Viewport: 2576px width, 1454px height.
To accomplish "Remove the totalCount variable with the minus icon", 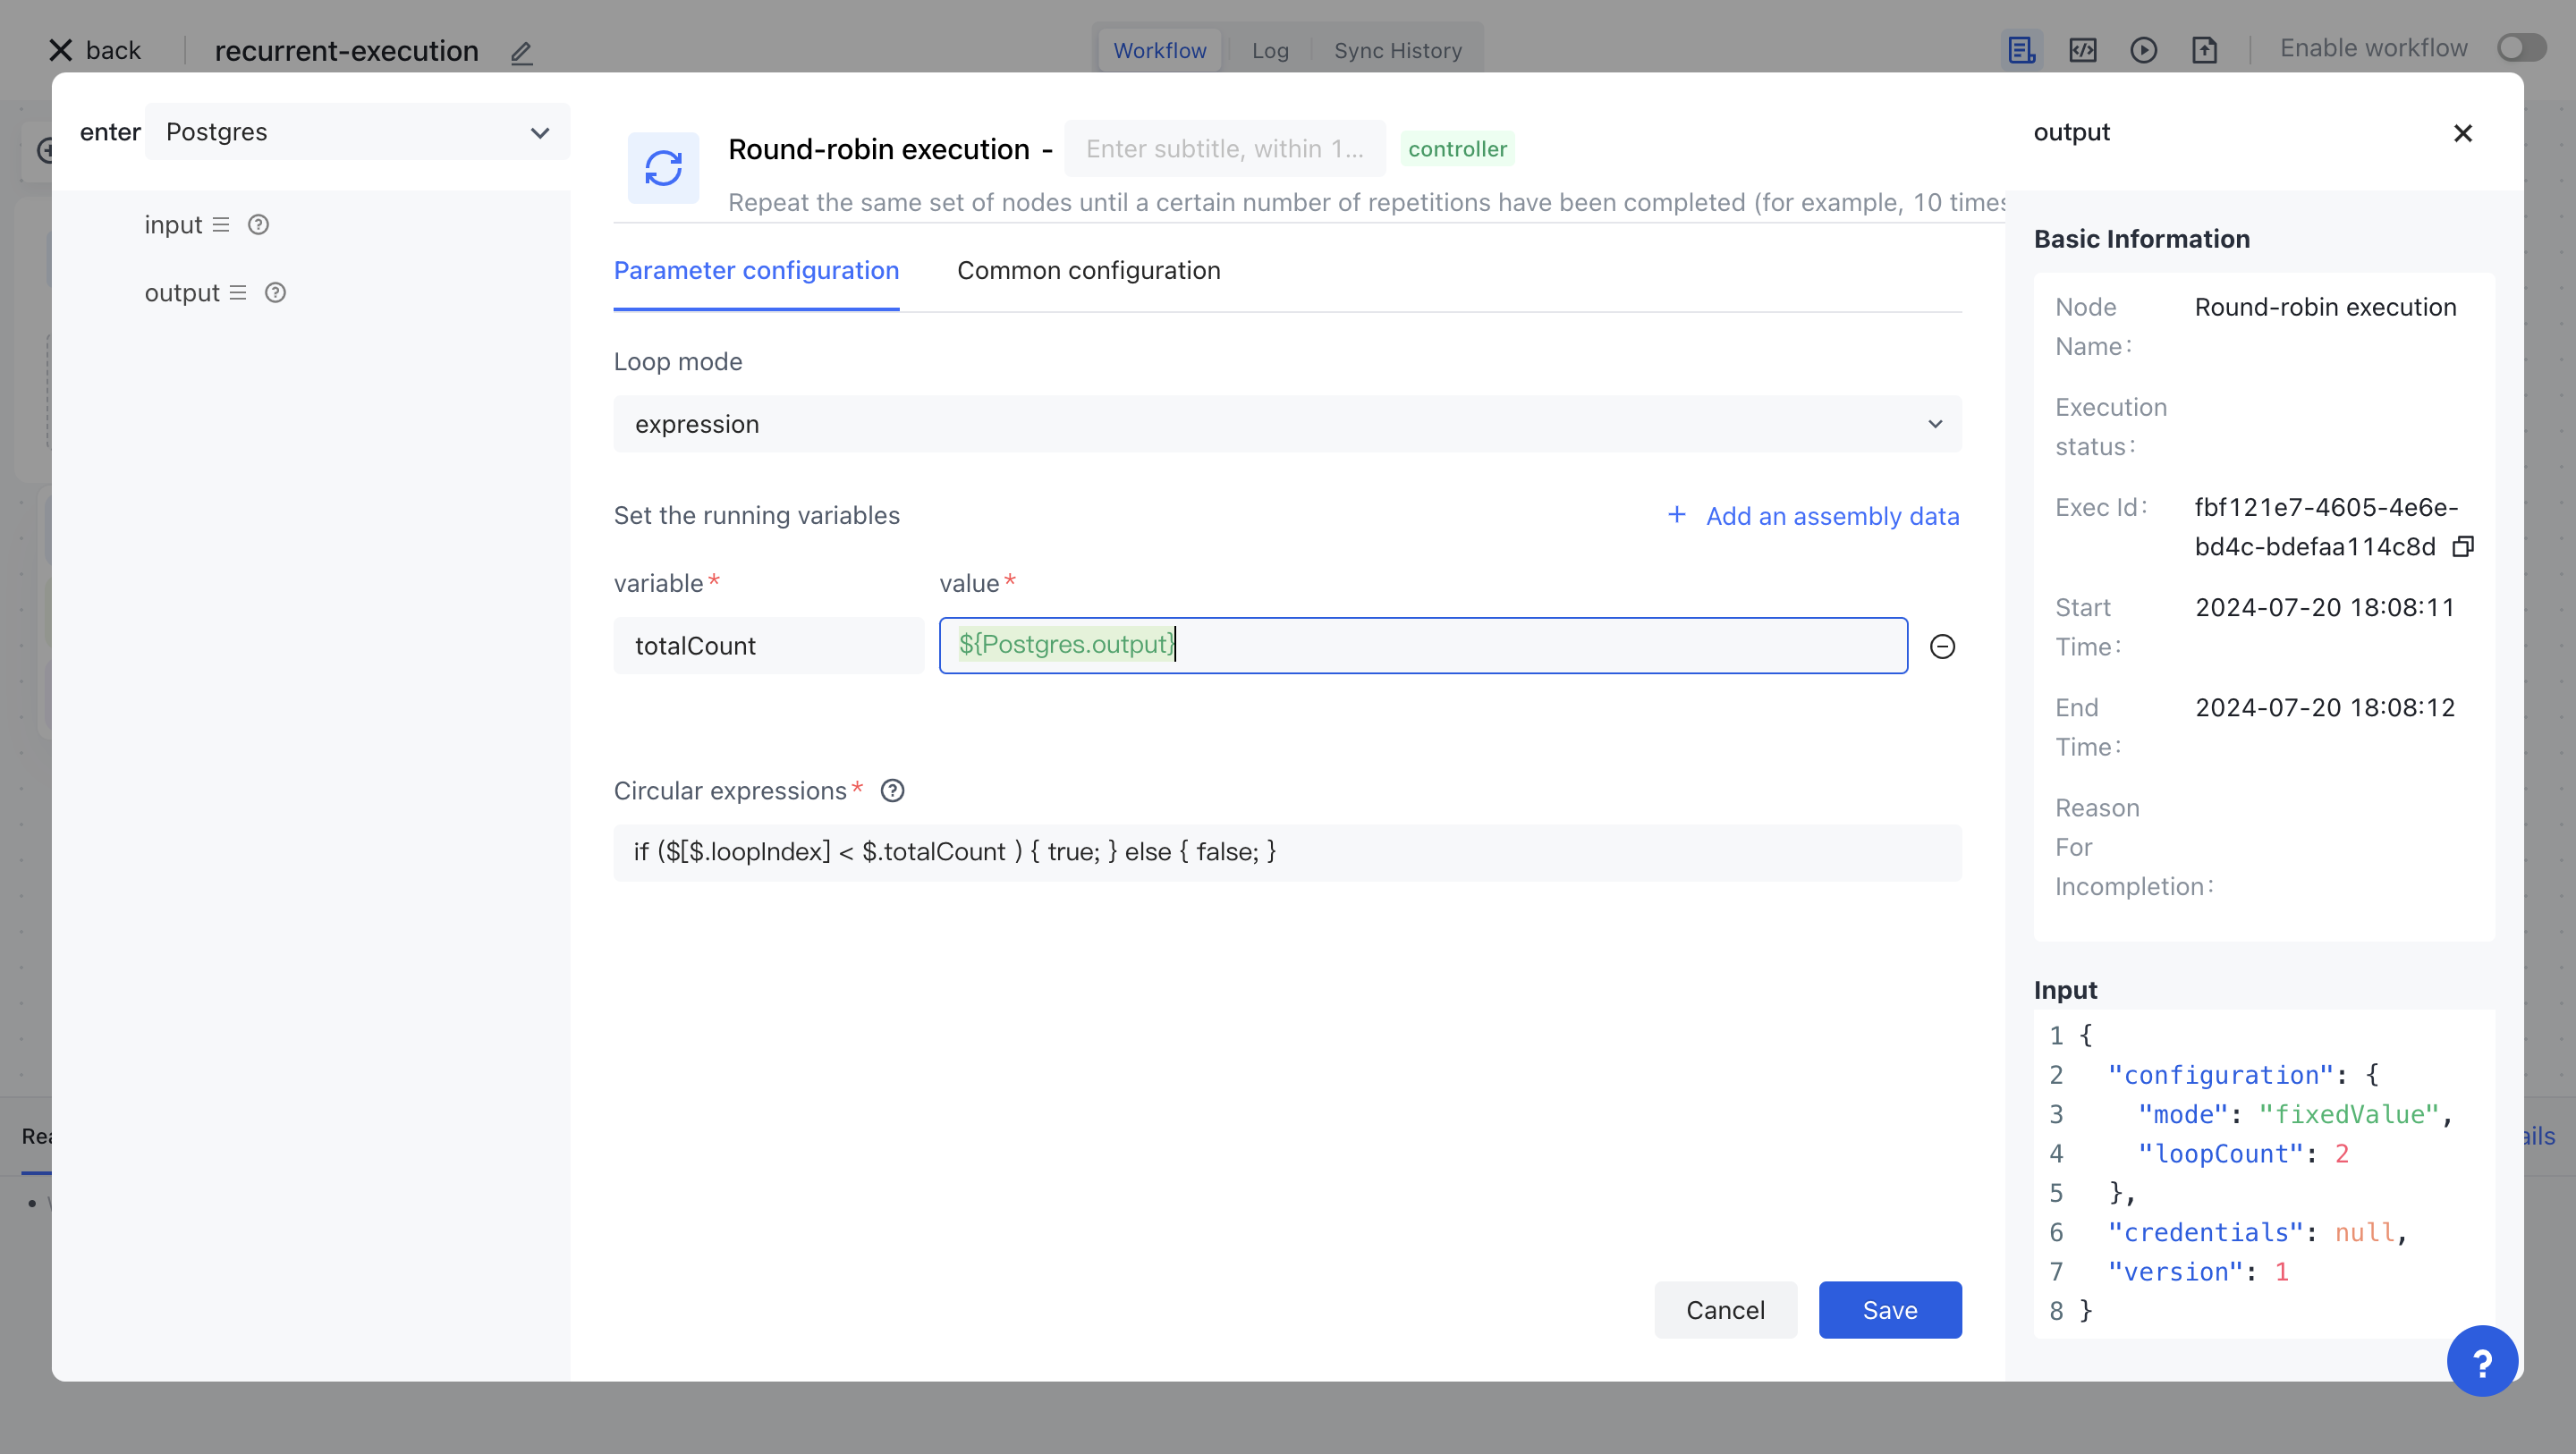I will (x=1943, y=645).
